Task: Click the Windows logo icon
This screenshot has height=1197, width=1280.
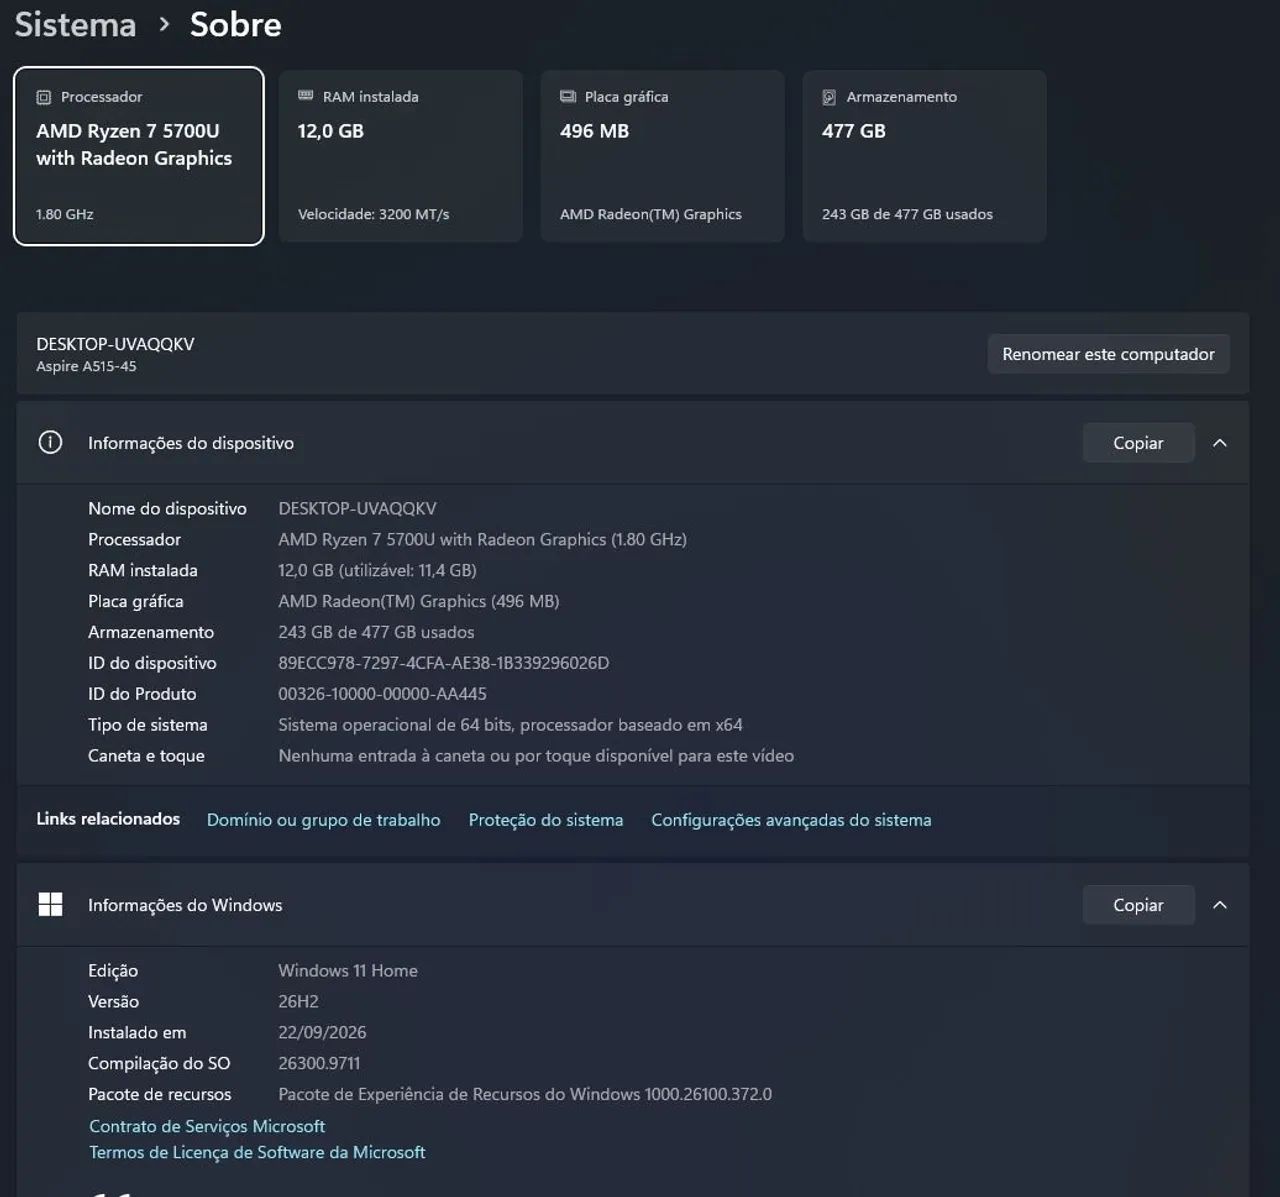Action: click(50, 904)
